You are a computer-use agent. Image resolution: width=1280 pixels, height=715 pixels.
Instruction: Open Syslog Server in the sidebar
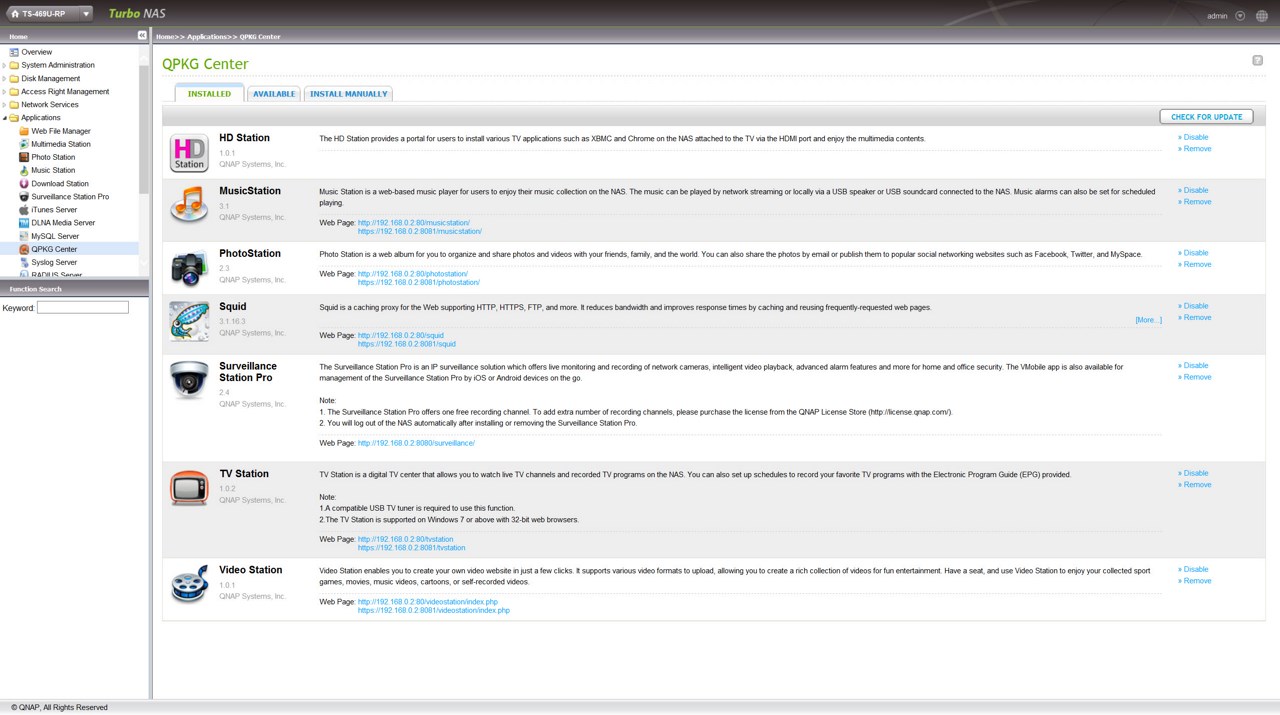(x=54, y=262)
